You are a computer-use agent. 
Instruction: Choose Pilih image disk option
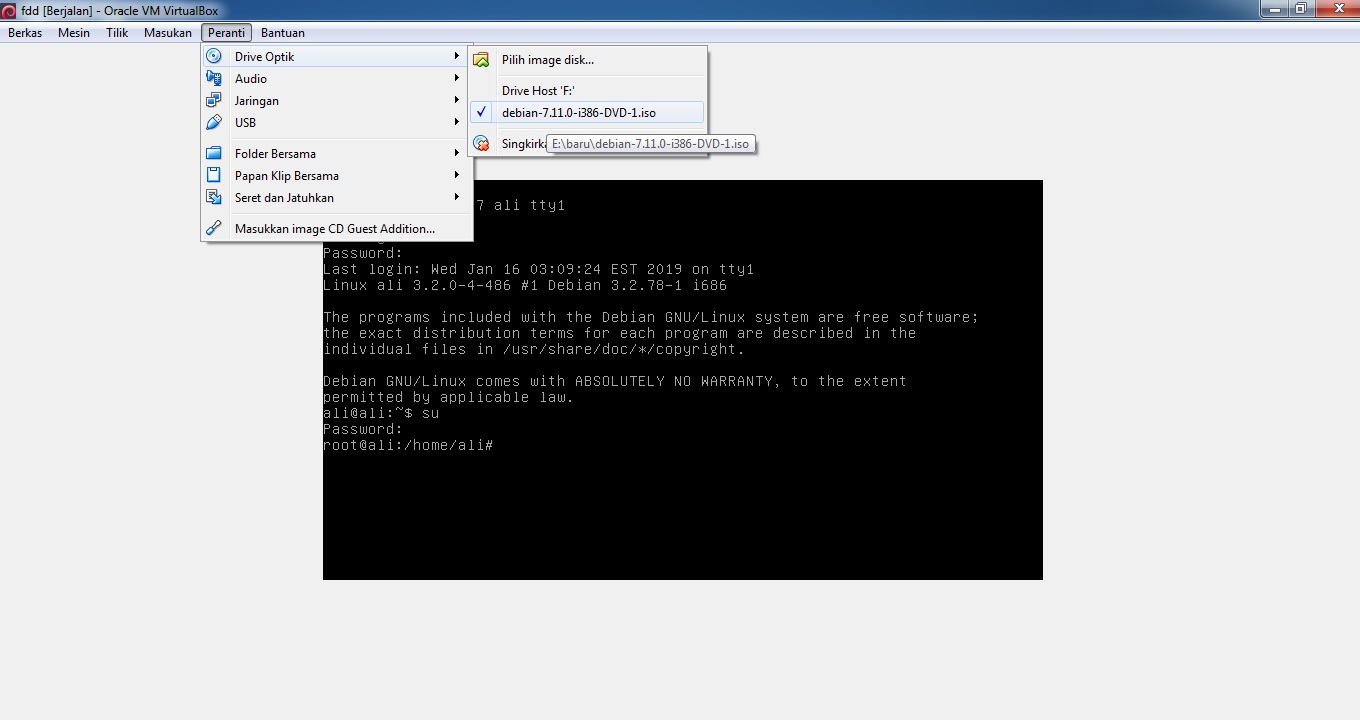(x=548, y=59)
